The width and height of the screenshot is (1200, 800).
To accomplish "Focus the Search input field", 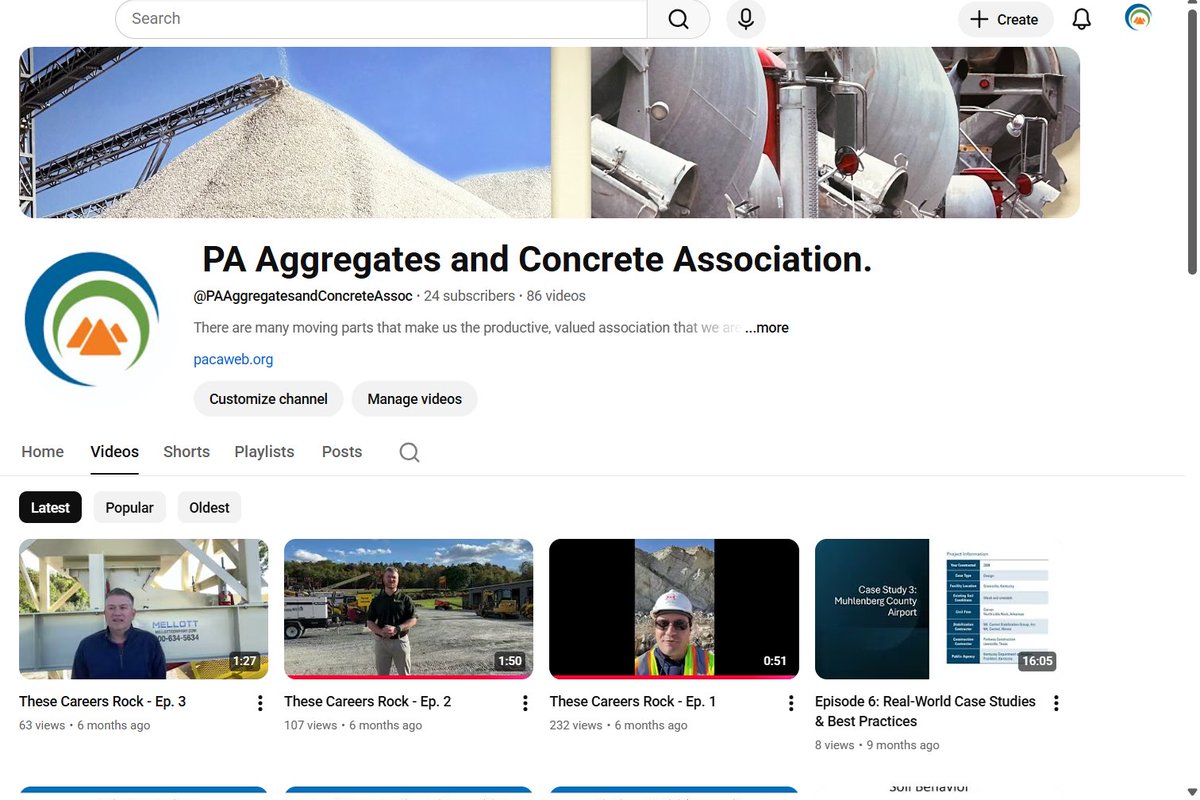I will (x=381, y=19).
